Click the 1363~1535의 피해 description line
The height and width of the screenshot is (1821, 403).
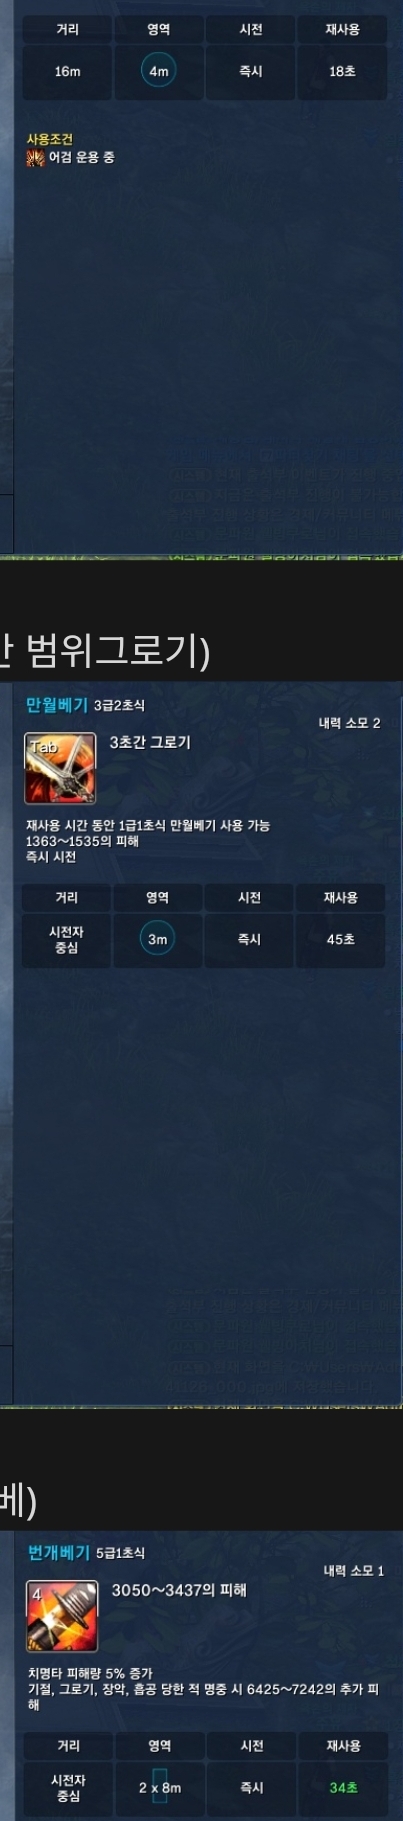(82, 841)
